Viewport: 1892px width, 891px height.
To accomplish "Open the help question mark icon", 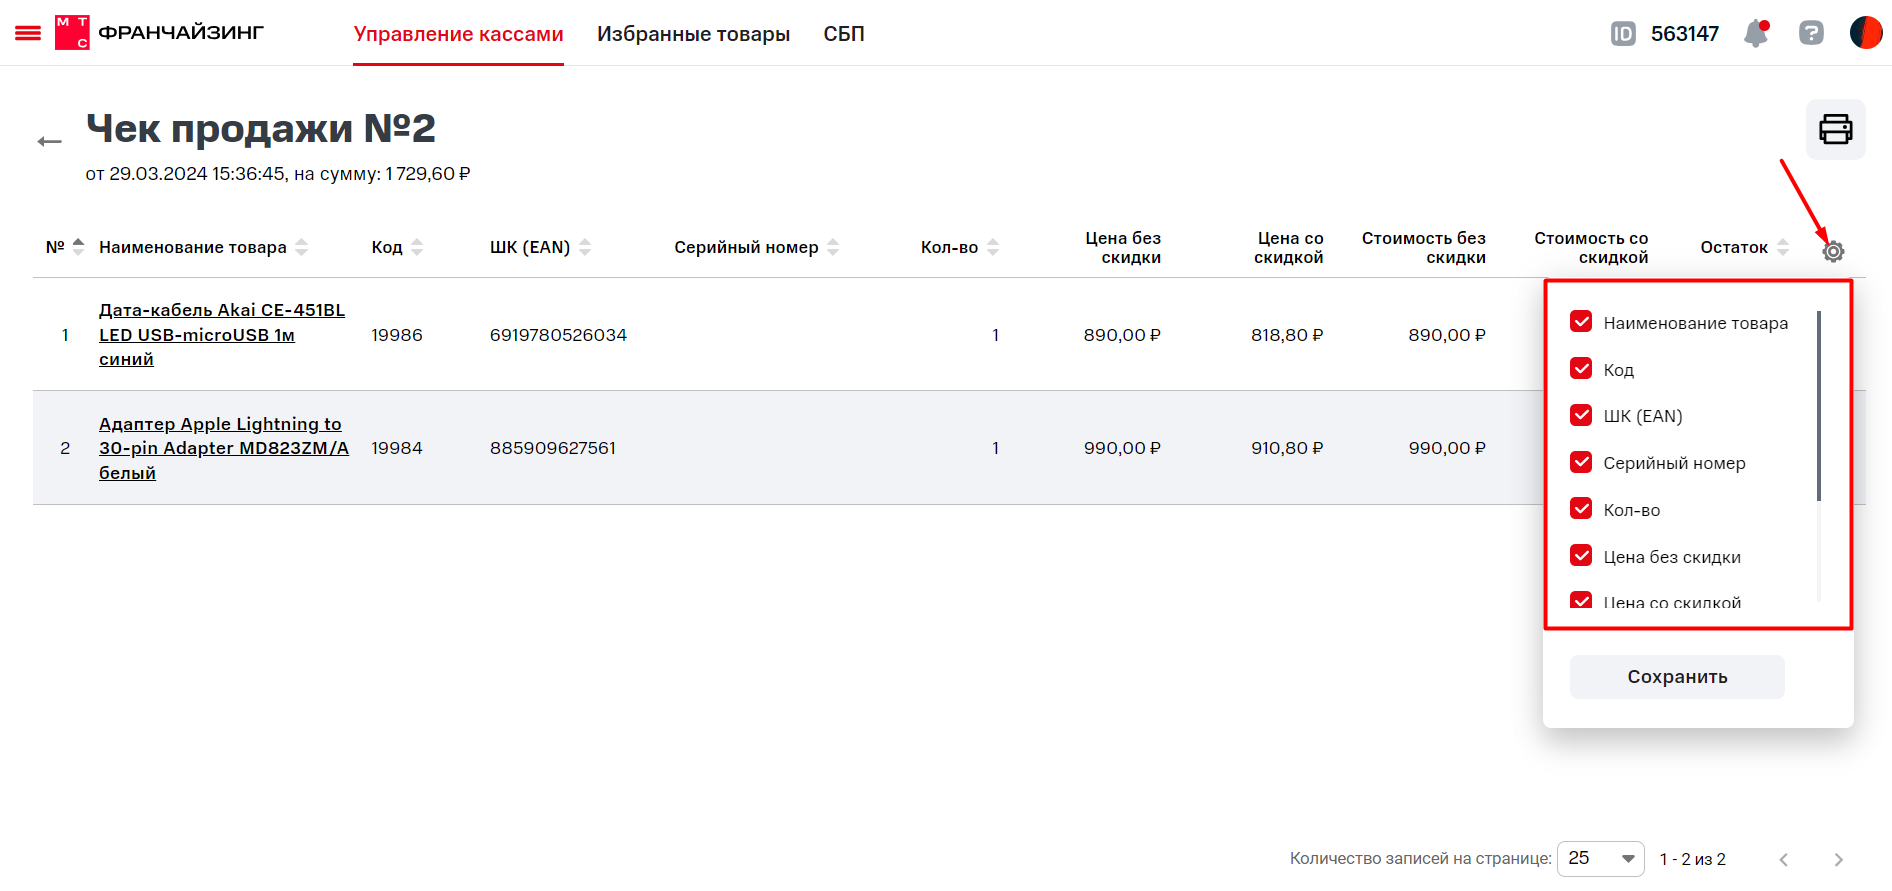I will coord(1811,33).
